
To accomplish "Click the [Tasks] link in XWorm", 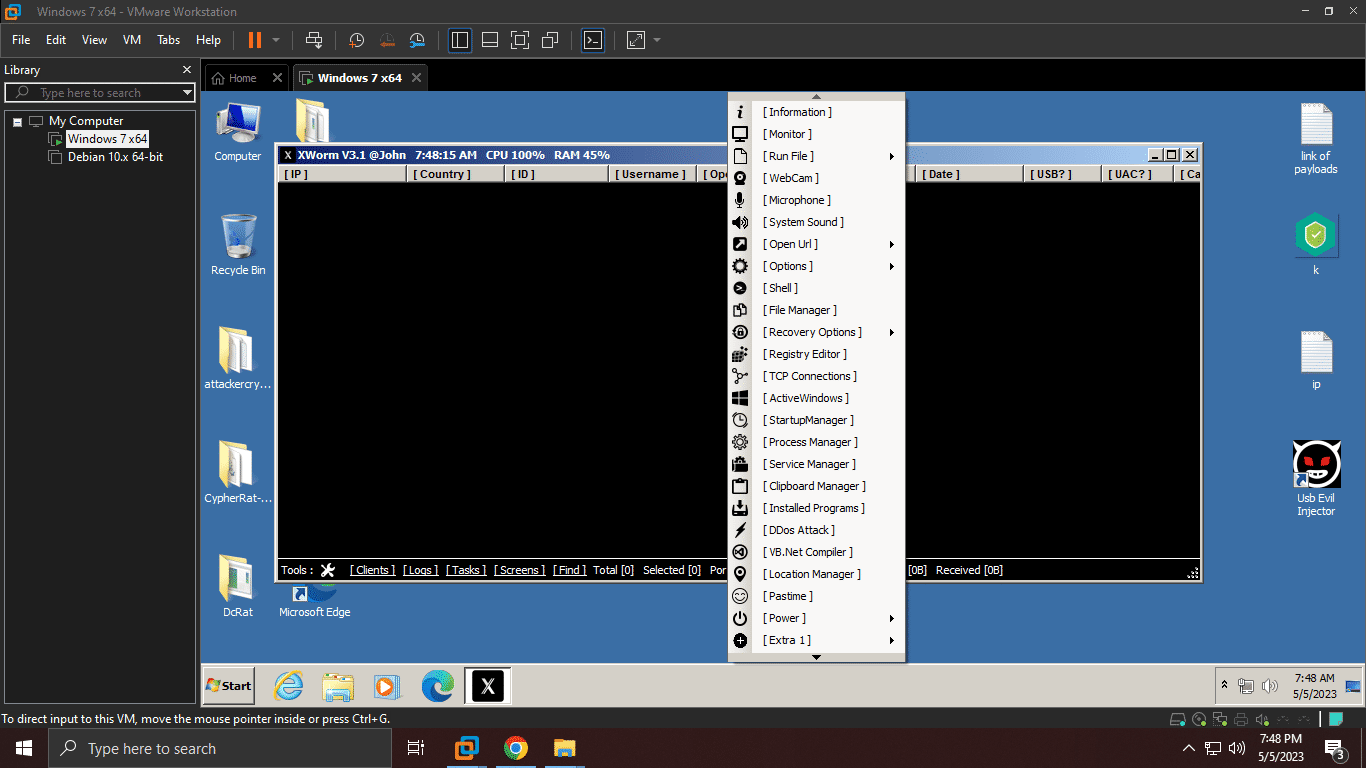I will [466, 570].
